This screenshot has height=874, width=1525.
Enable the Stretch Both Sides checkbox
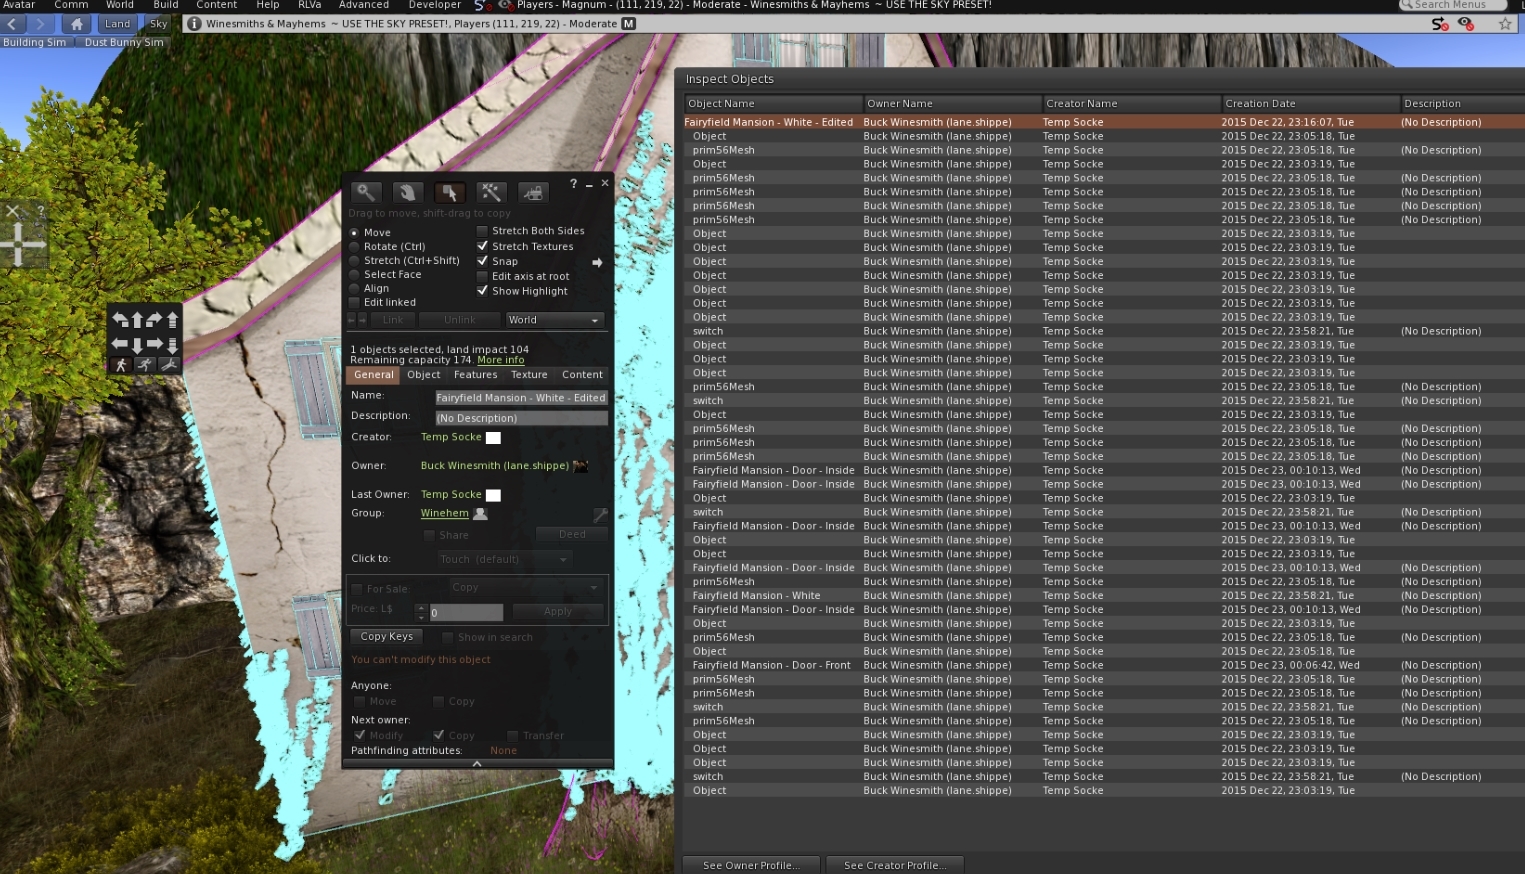click(482, 231)
